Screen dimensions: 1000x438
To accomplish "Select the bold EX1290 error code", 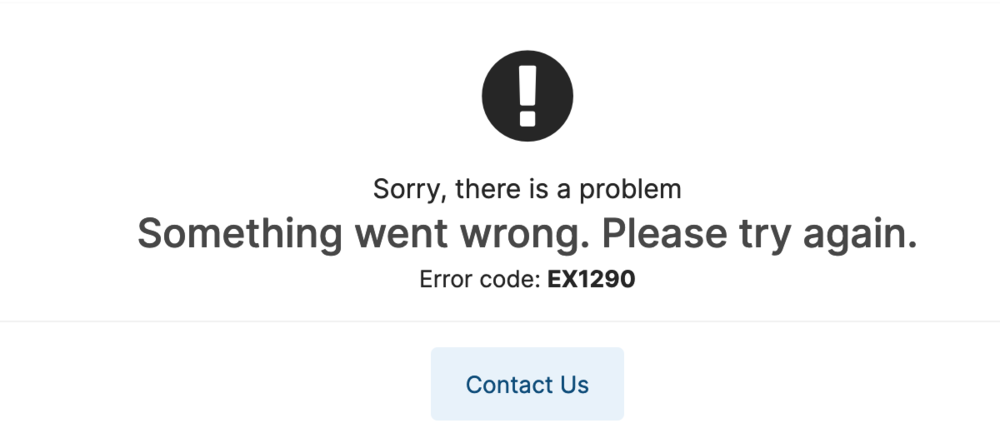I will [x=591, y=279].
